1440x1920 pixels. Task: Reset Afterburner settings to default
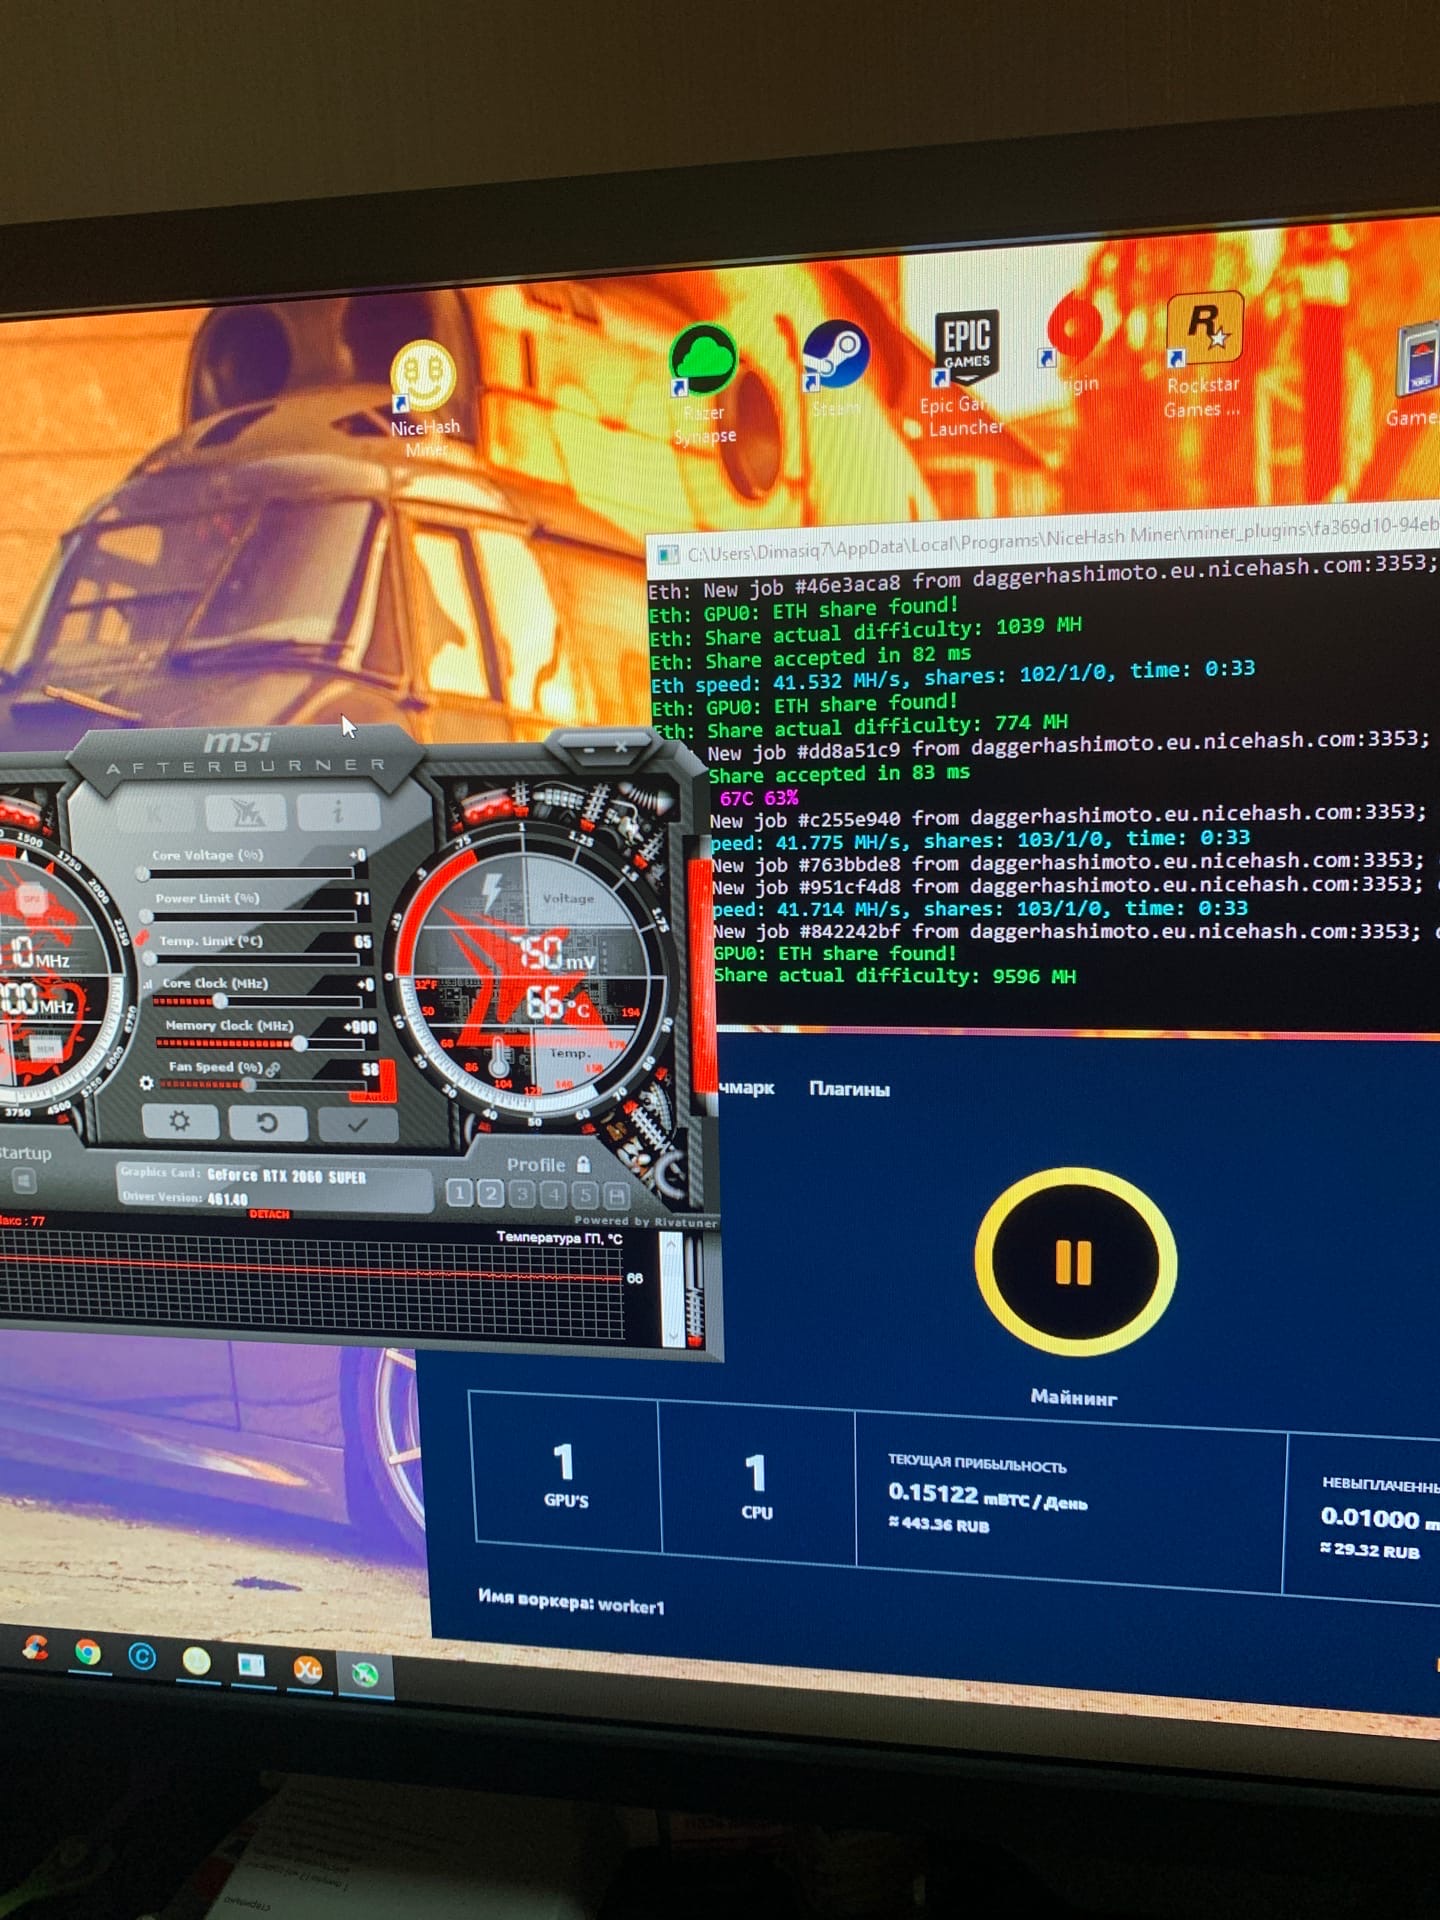267,1123
